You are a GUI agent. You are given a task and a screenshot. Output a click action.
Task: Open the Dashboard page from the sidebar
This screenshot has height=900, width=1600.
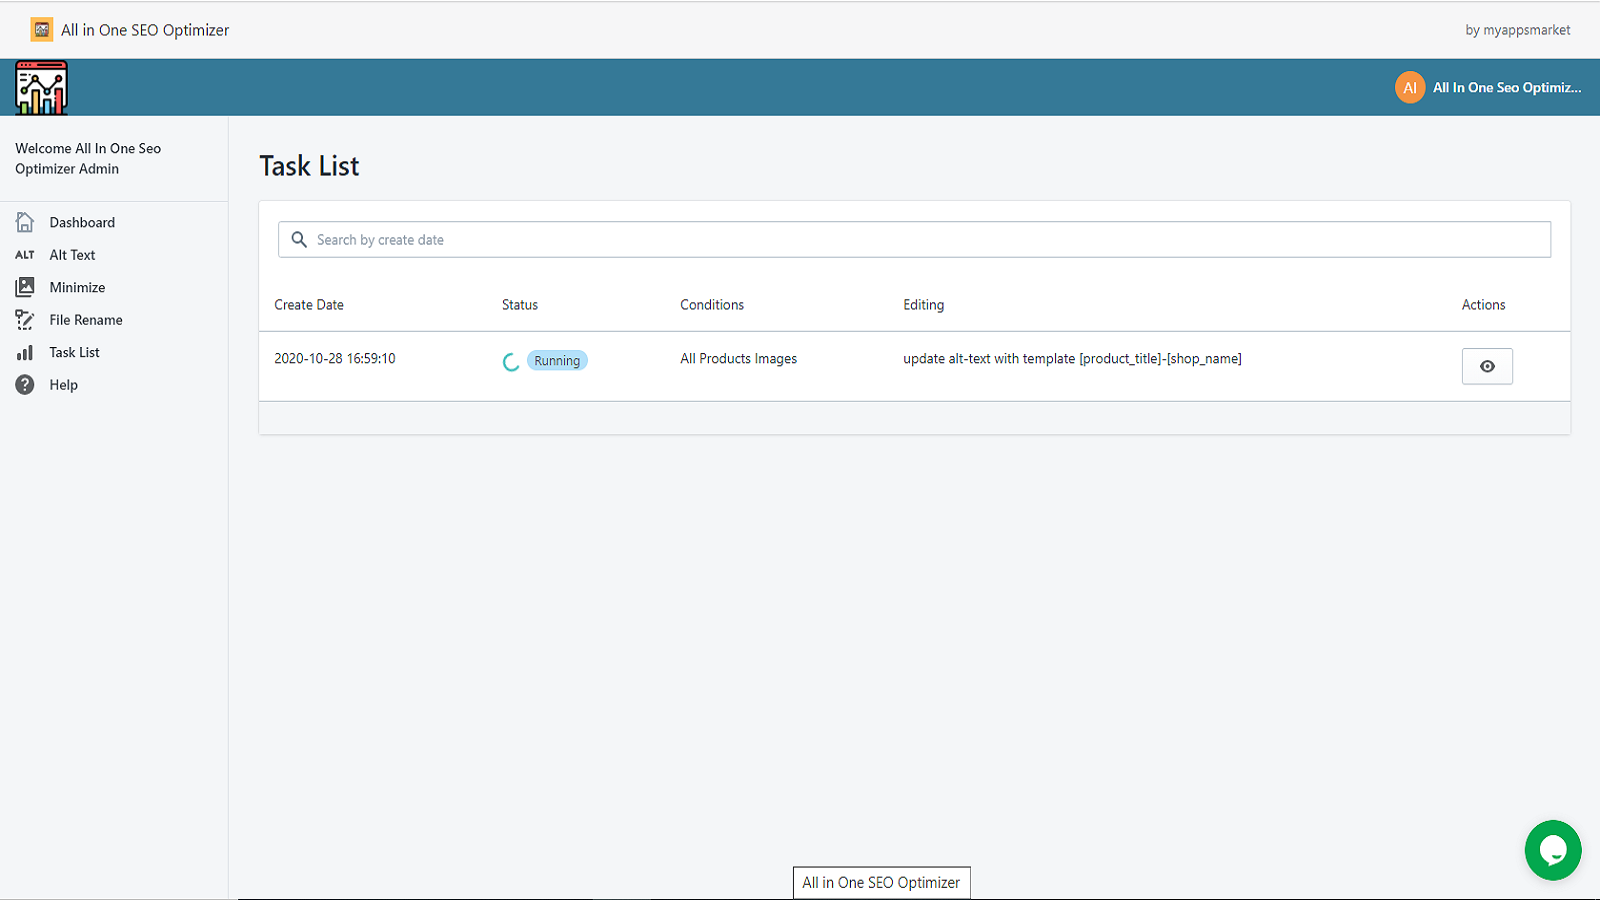[x=82, y=222]
